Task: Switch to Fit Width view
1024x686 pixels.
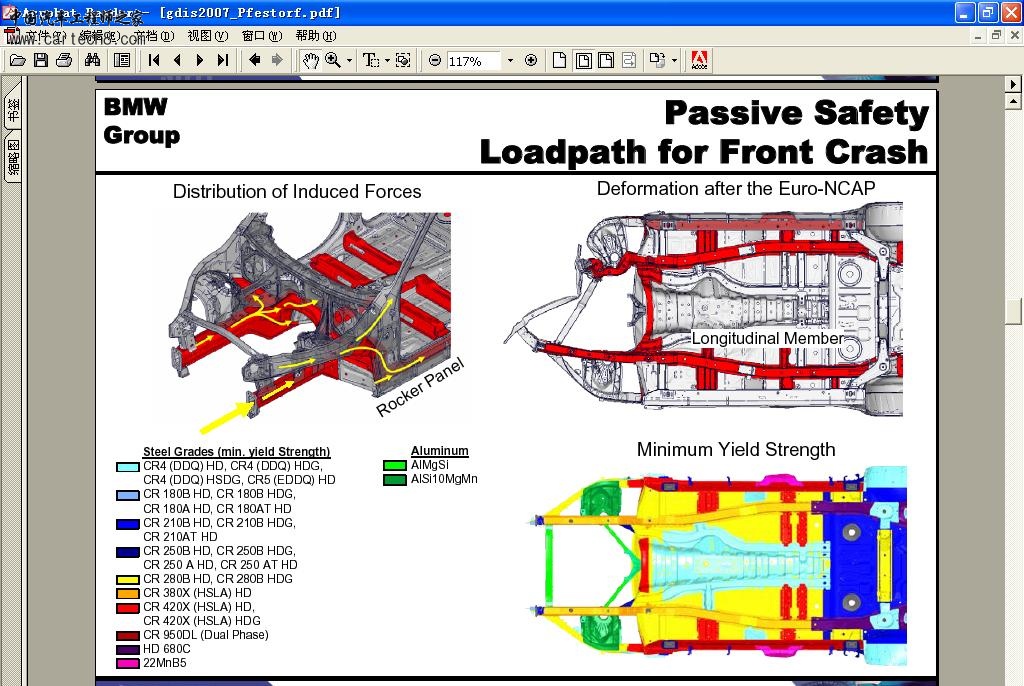Action: tap(606, 61)
